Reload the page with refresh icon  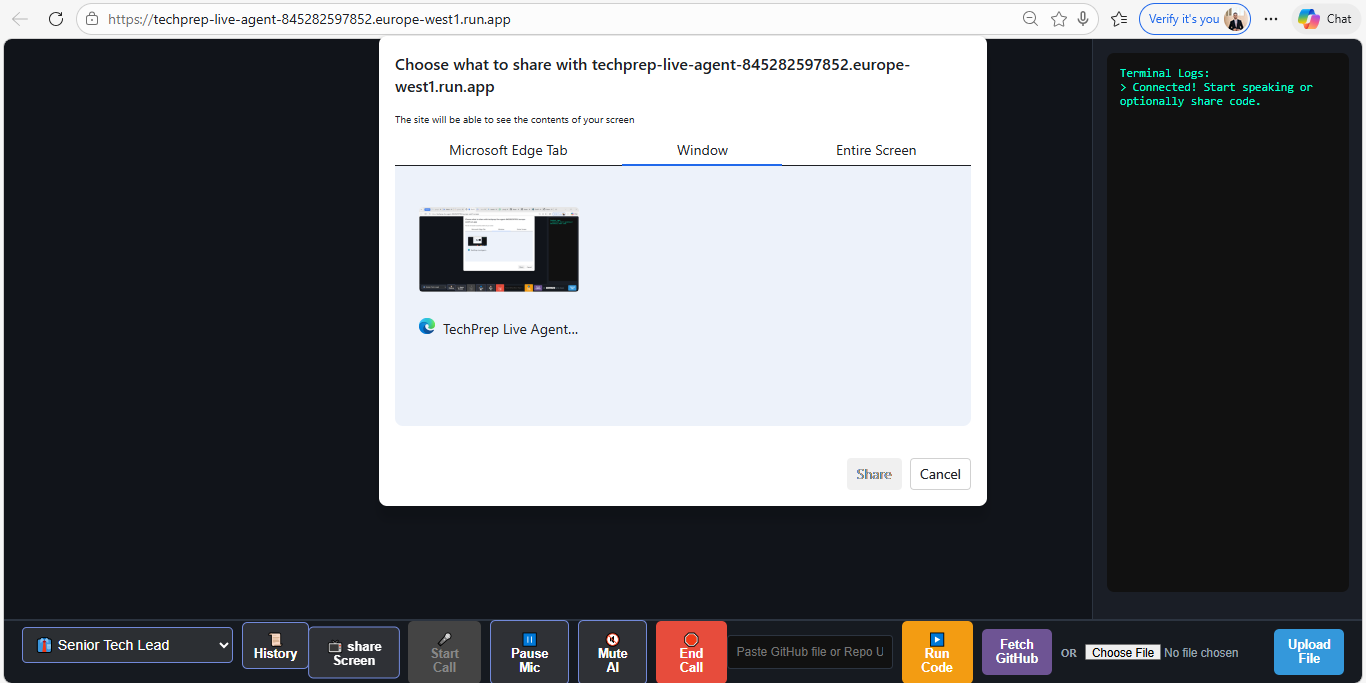56,19
